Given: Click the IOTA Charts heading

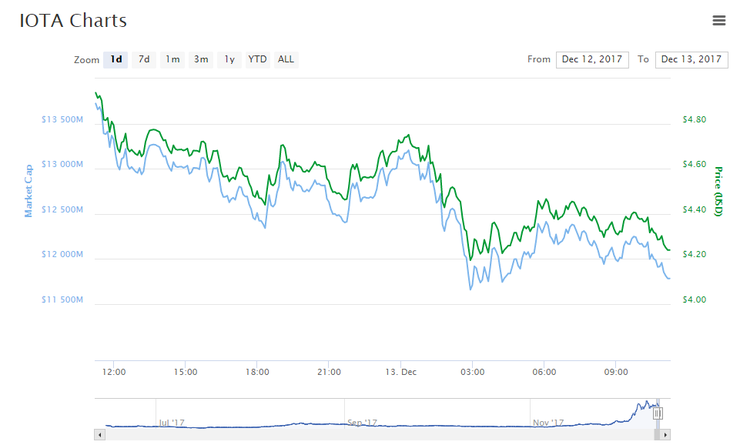Looking at the screenshot, I should (73, 20).
